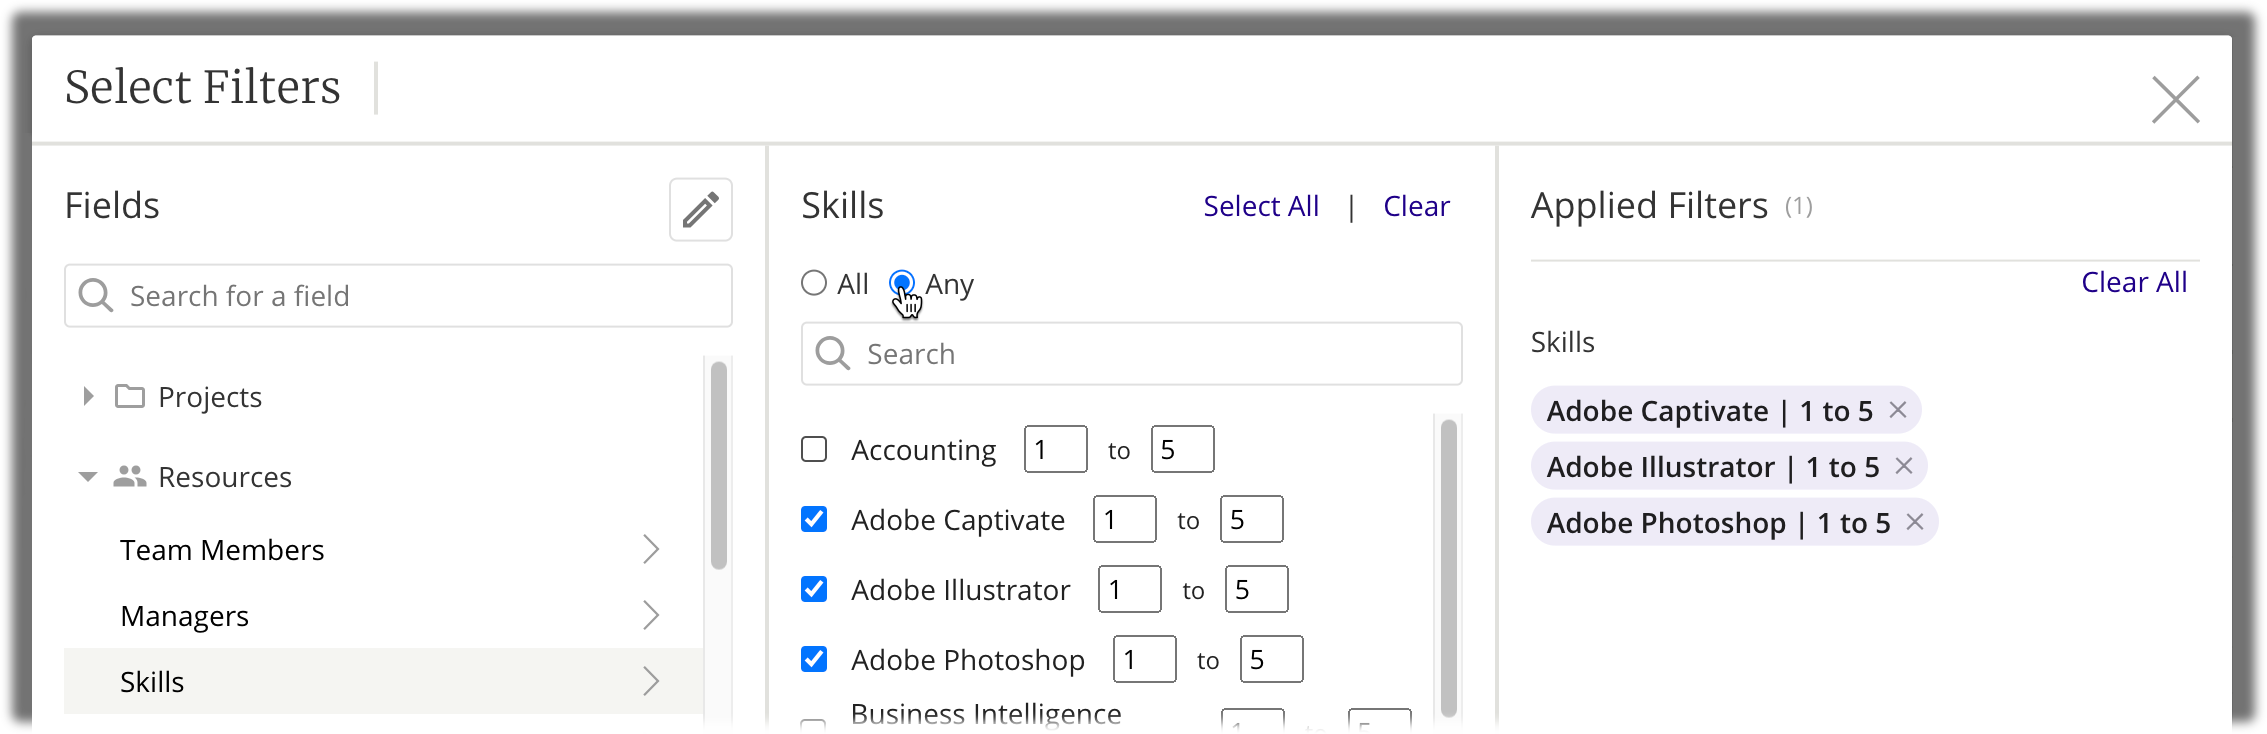Click the Adobe Photoshop skill label

pos(968,660)
